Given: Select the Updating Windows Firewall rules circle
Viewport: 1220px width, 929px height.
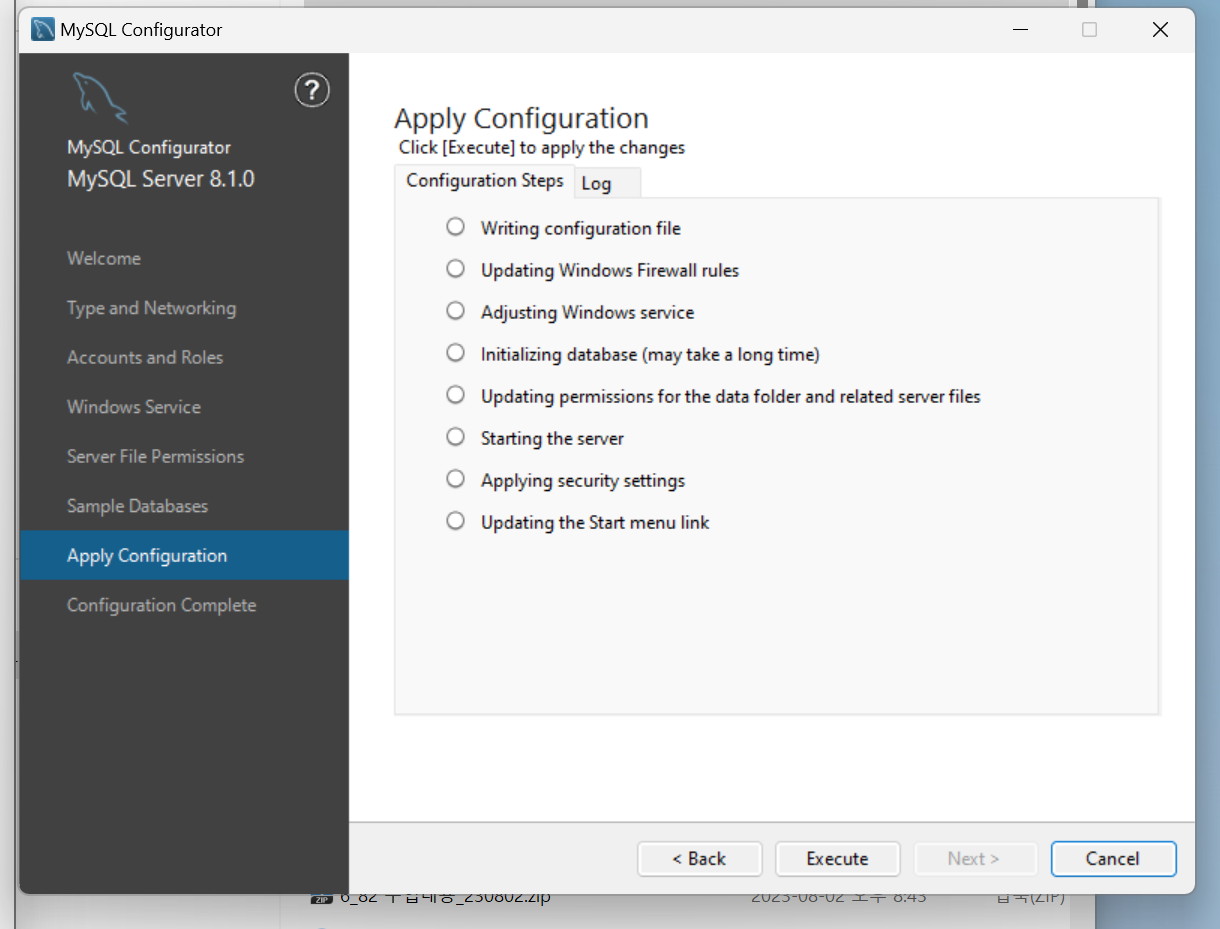Looking at the screenshot, I should (456, 269).
